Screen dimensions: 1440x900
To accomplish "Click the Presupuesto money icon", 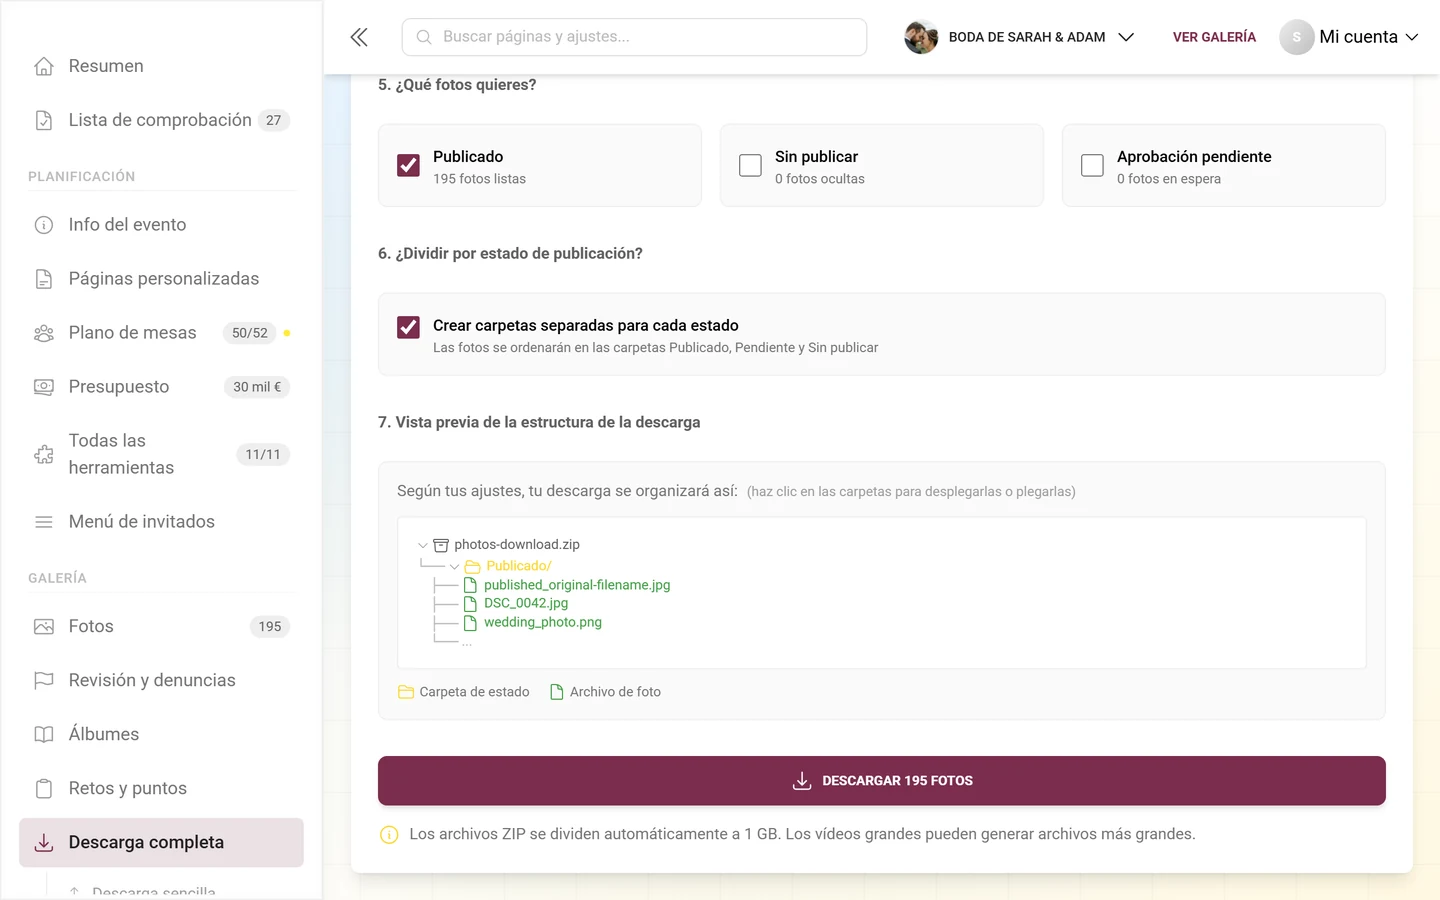I will coord(44,387).
